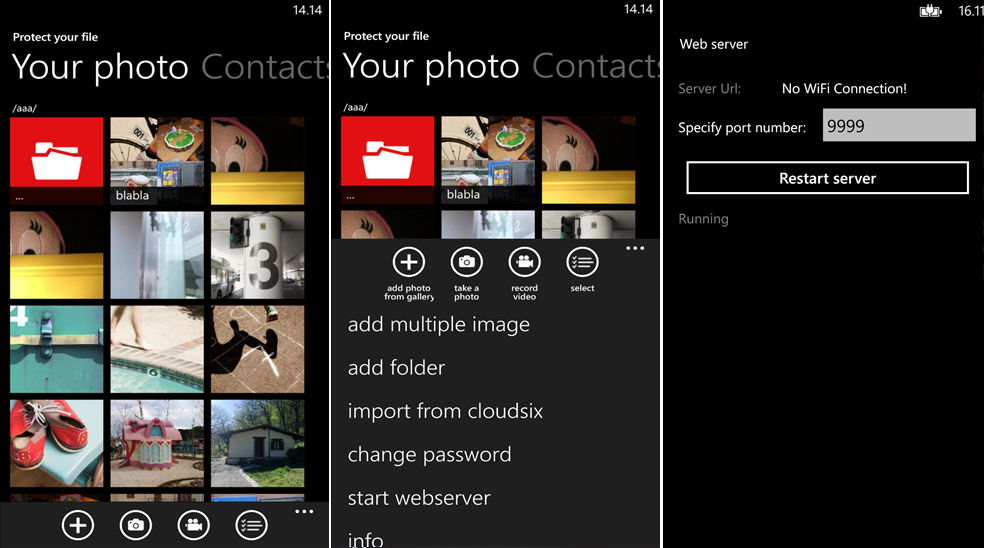This screenshot has height=548, width=984.
Task: Expand the left screen's app bar ellipsis
Action: tap(304, 512)
